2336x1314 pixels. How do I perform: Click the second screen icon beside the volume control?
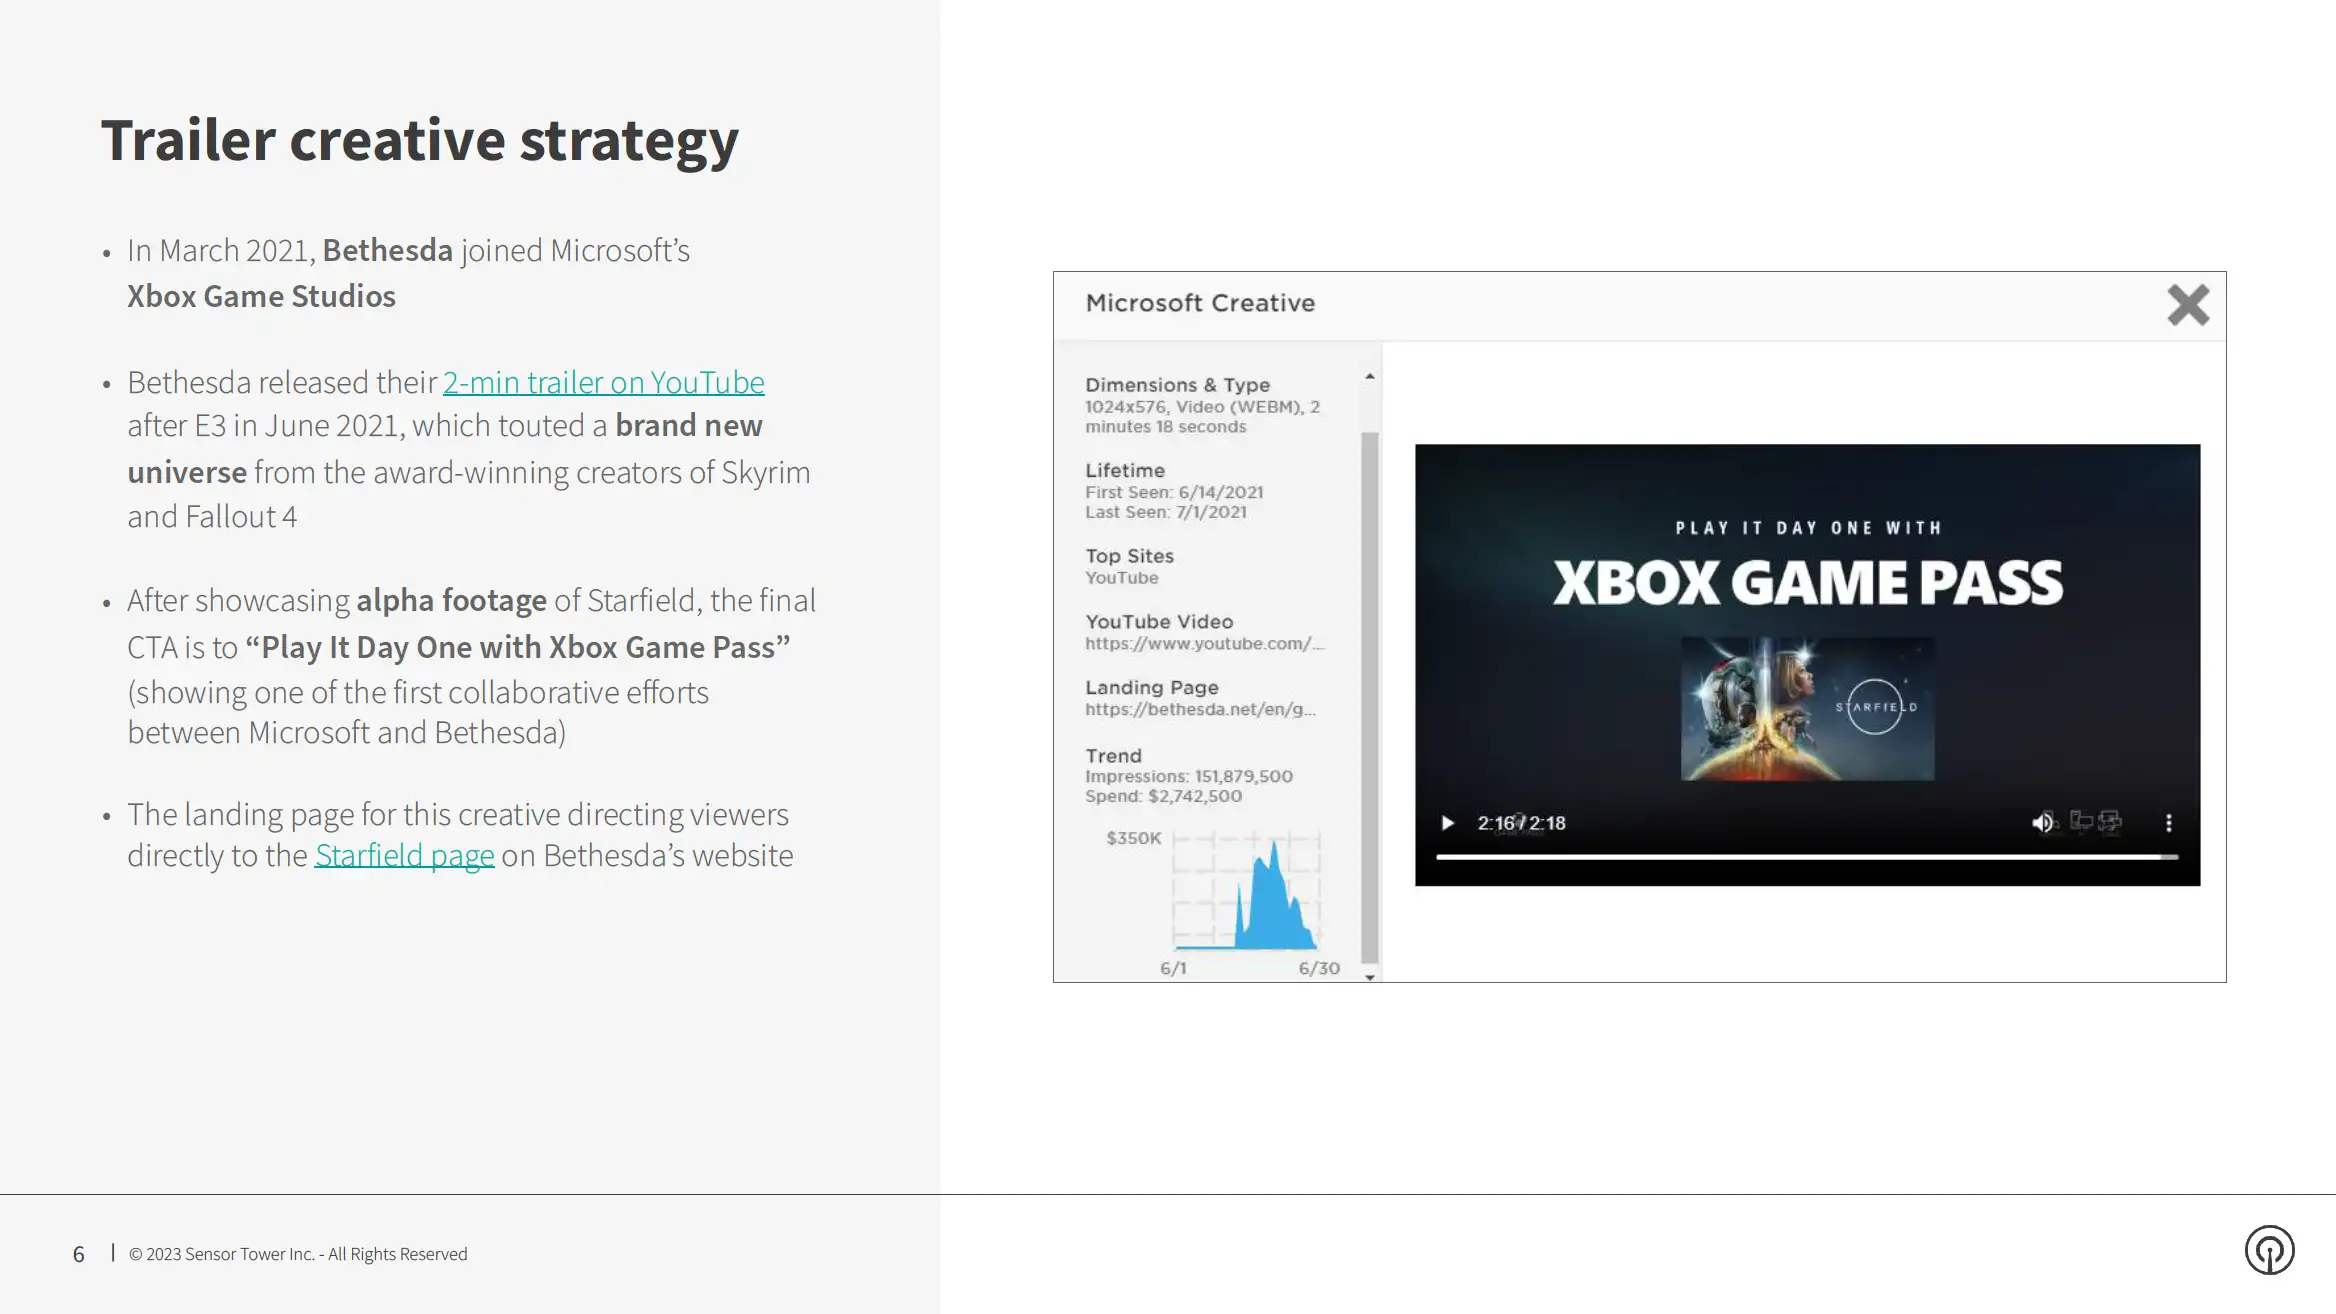coord(2110,821)
